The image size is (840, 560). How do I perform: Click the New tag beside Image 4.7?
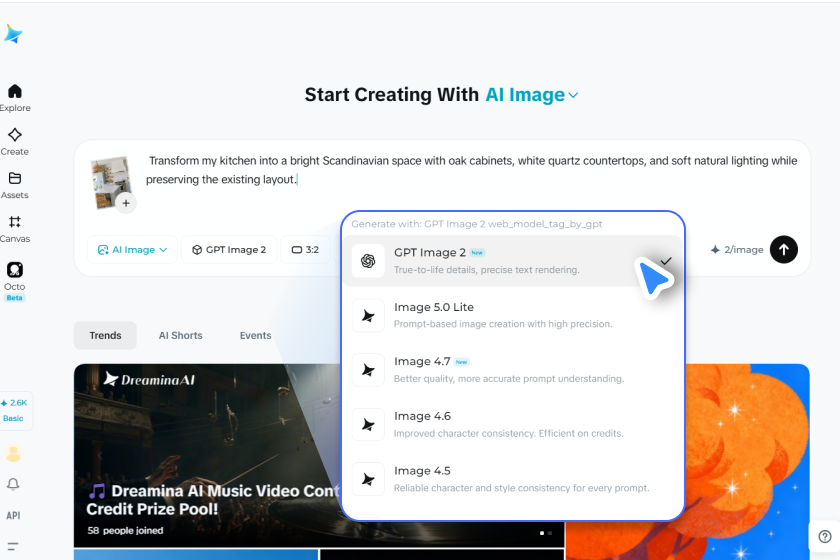461,362
